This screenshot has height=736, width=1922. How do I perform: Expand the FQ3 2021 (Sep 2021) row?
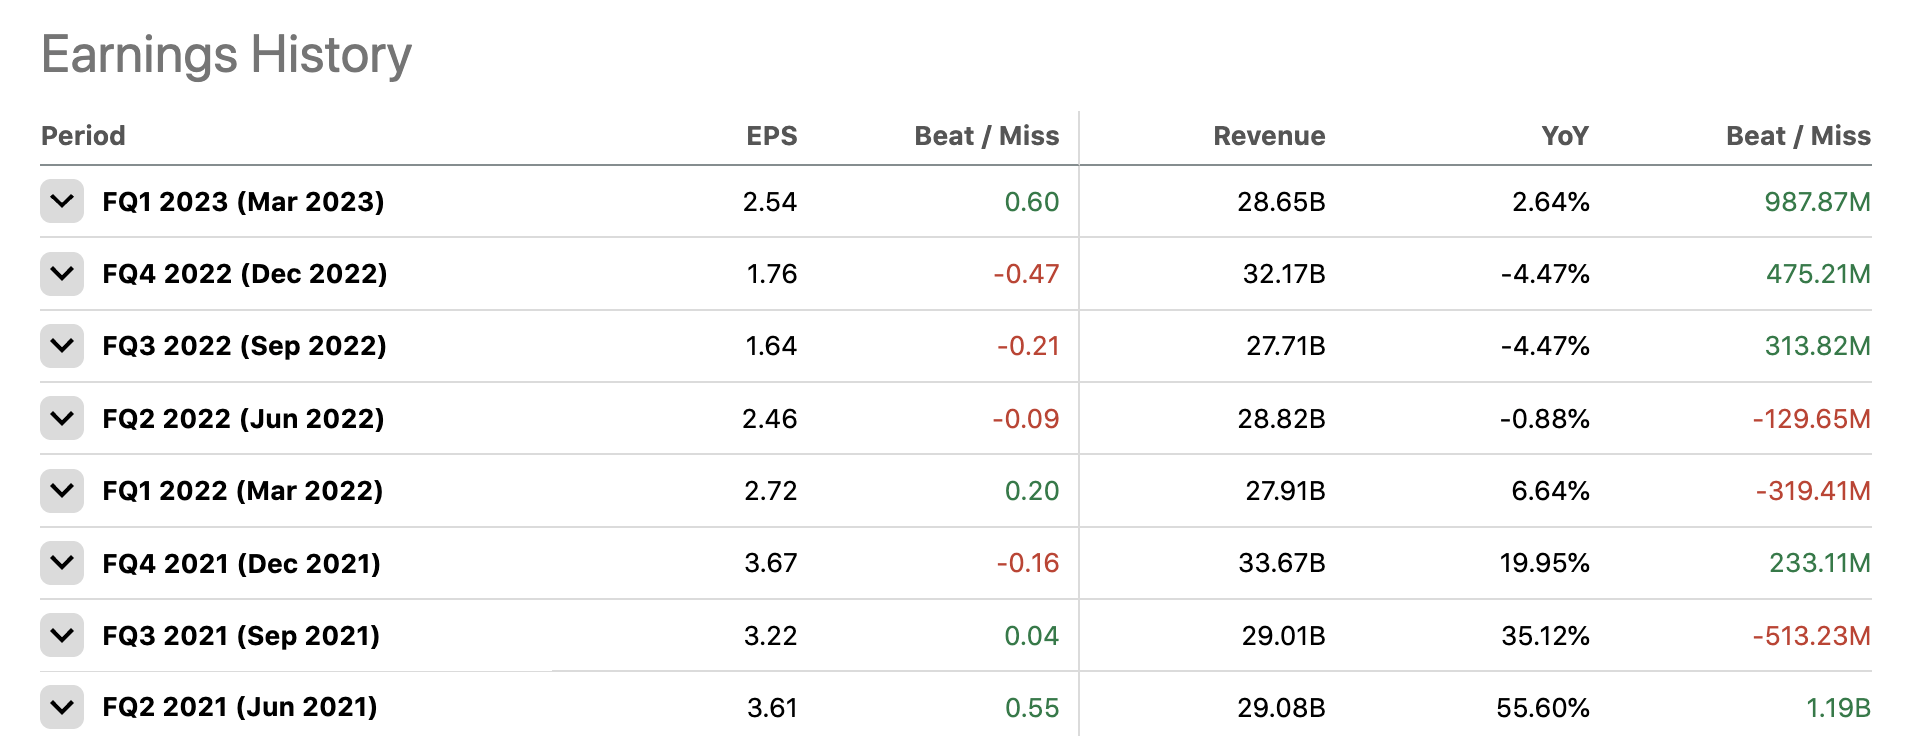point(62,635)
